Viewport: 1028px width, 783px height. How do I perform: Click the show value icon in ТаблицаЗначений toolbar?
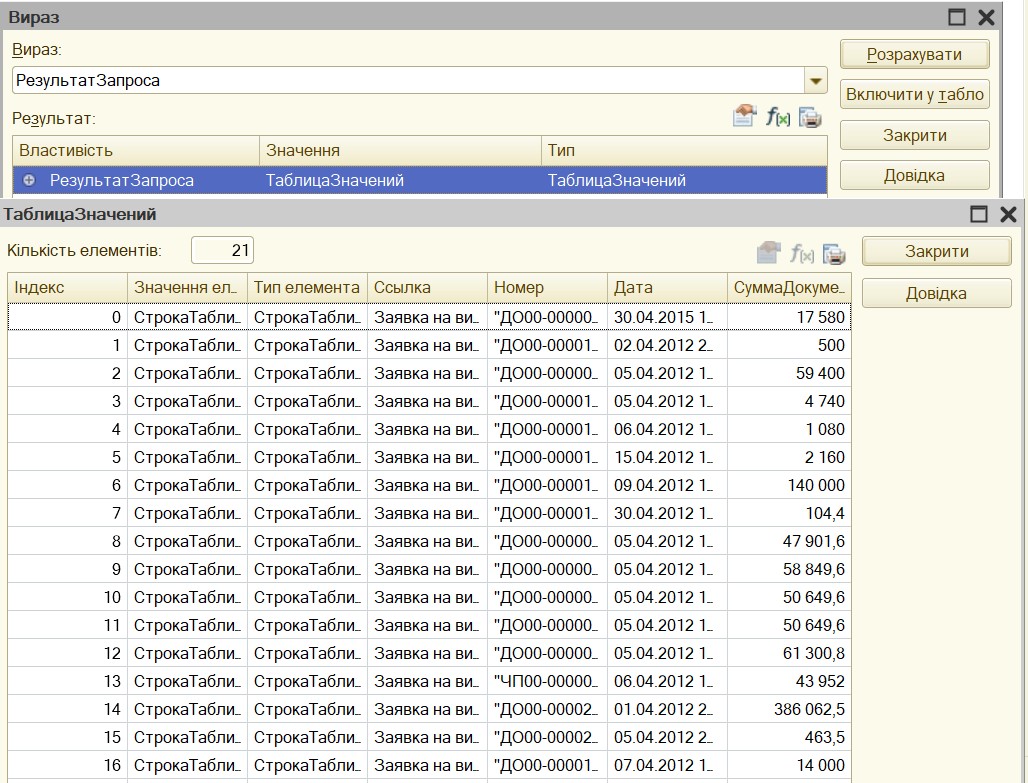click(768, 252)
